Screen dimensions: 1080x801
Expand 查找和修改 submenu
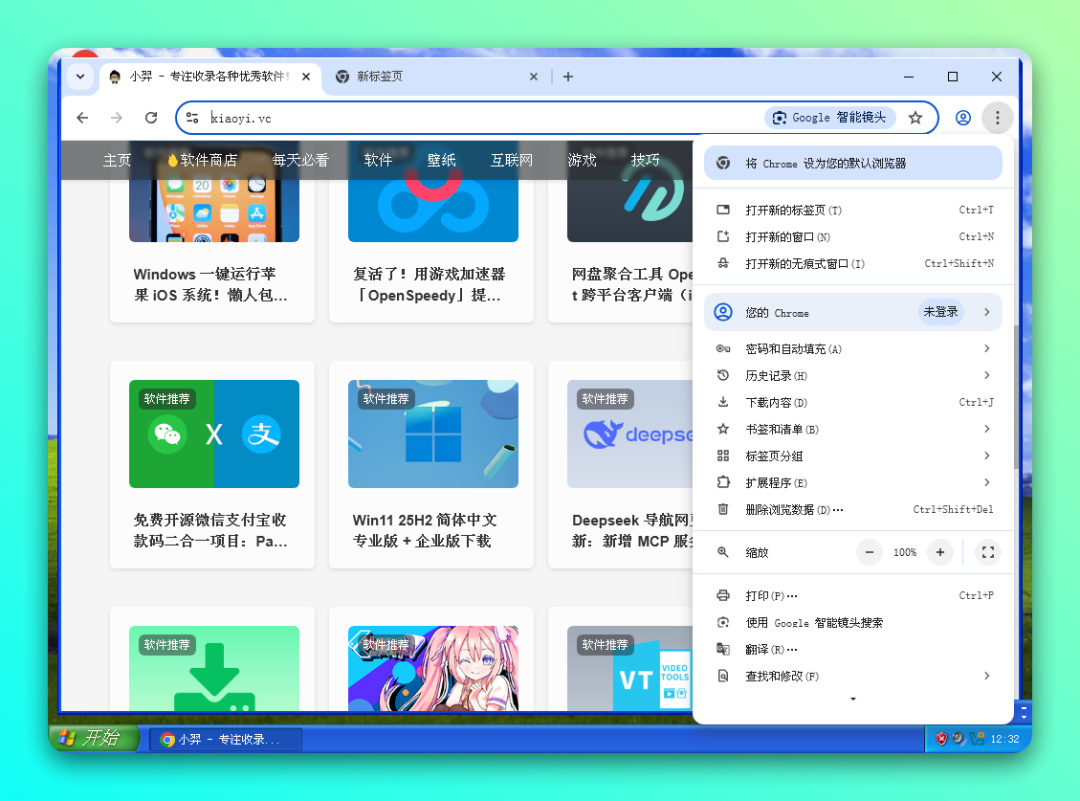(x=853, y=676)
